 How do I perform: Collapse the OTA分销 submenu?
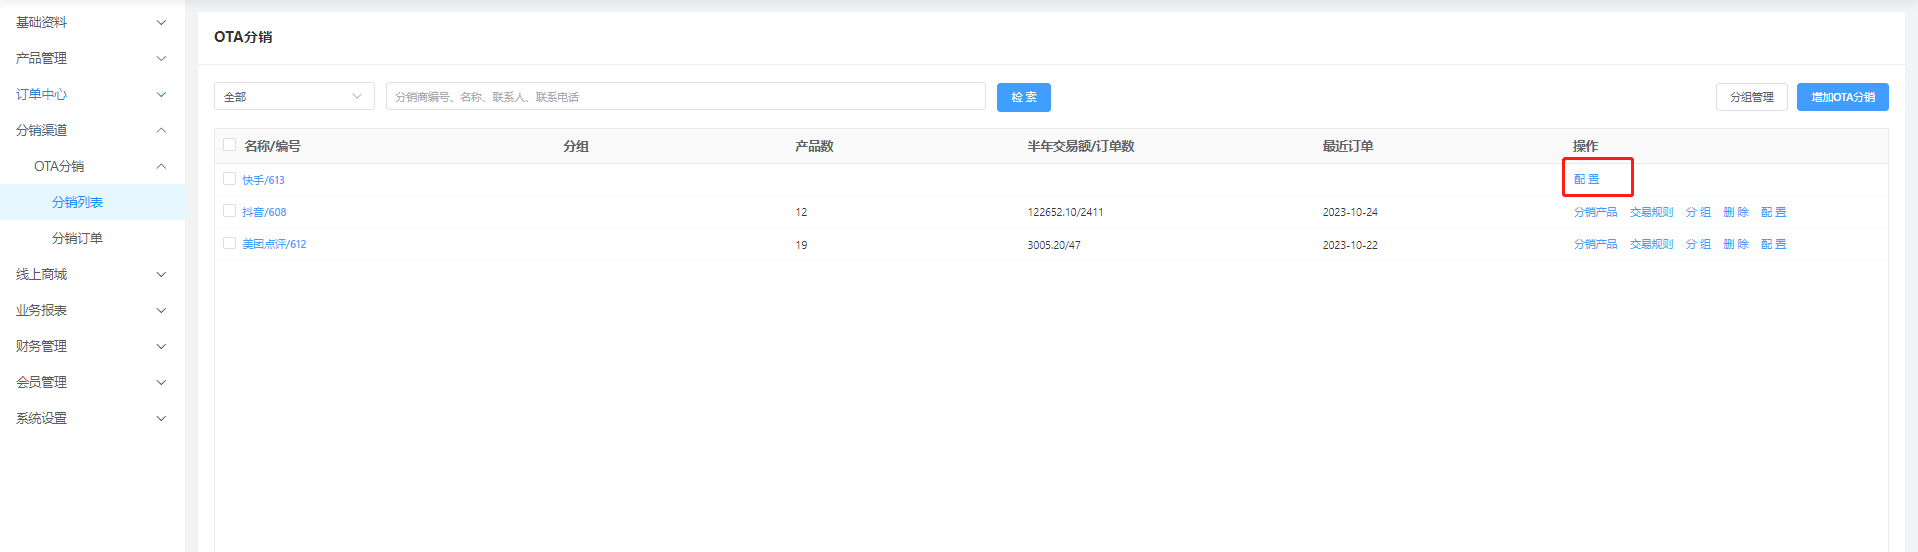[x=100, y=166]
